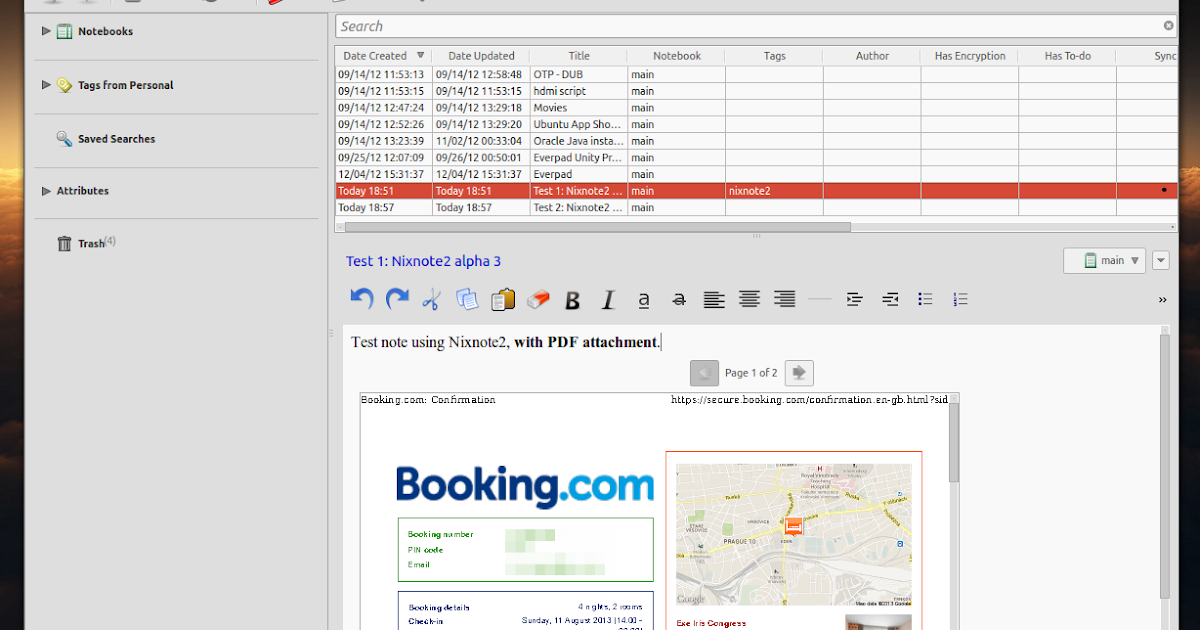Viewport: 1200px width, 630px height.
Task: Toggle bold formatting
Action: click(573, 300)
